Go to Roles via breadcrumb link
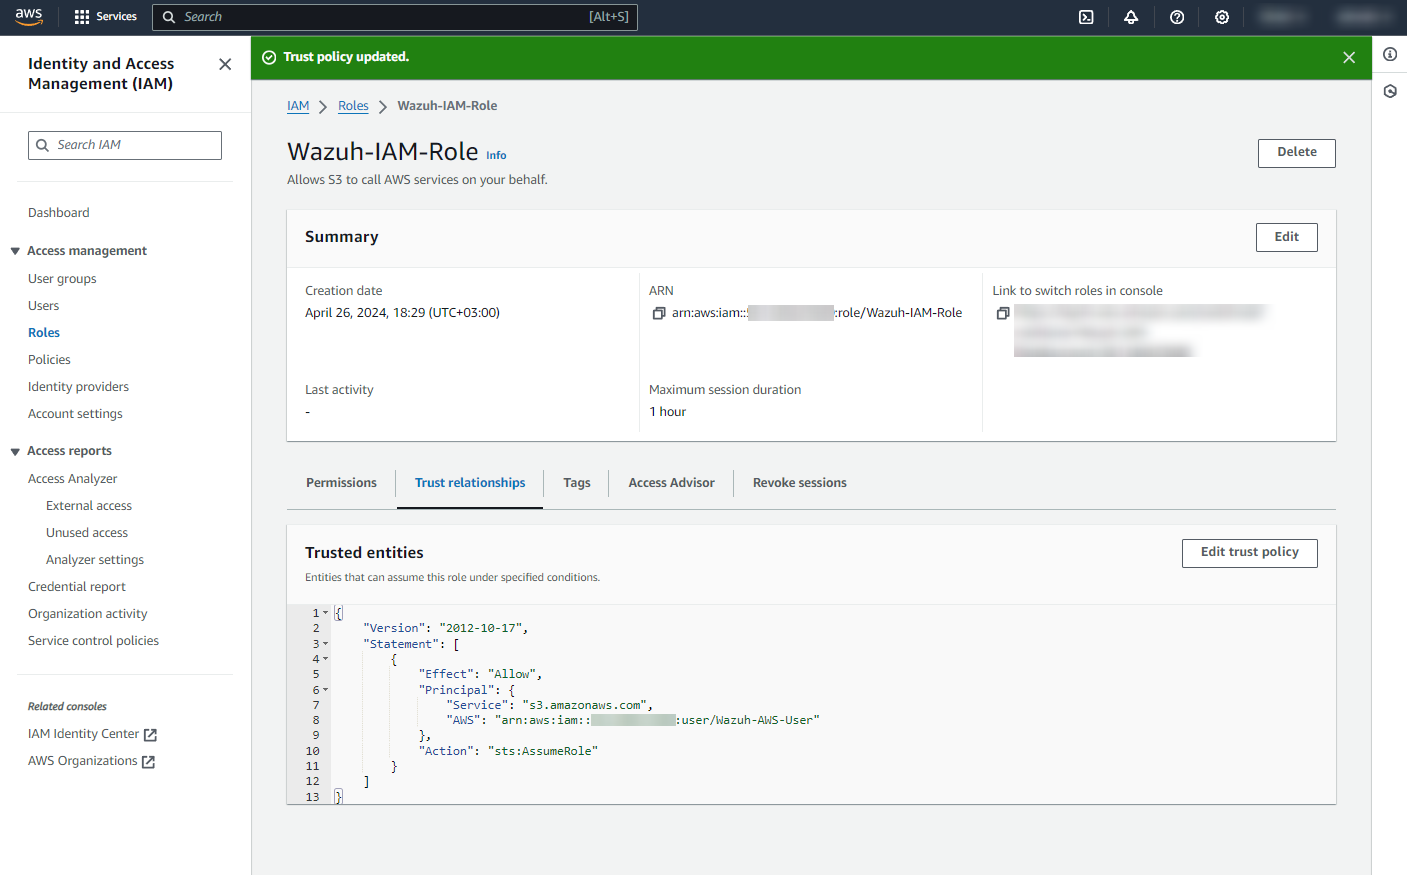1407x875 pixels. (353, 106)
